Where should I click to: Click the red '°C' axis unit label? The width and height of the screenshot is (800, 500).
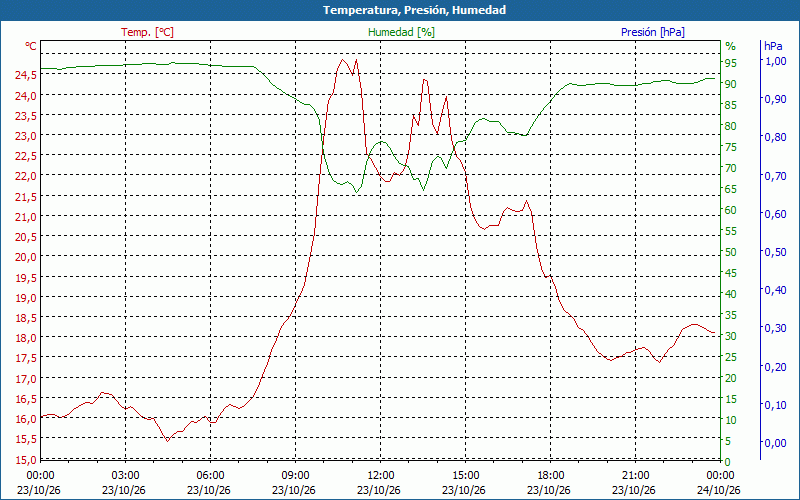(31, 46)
